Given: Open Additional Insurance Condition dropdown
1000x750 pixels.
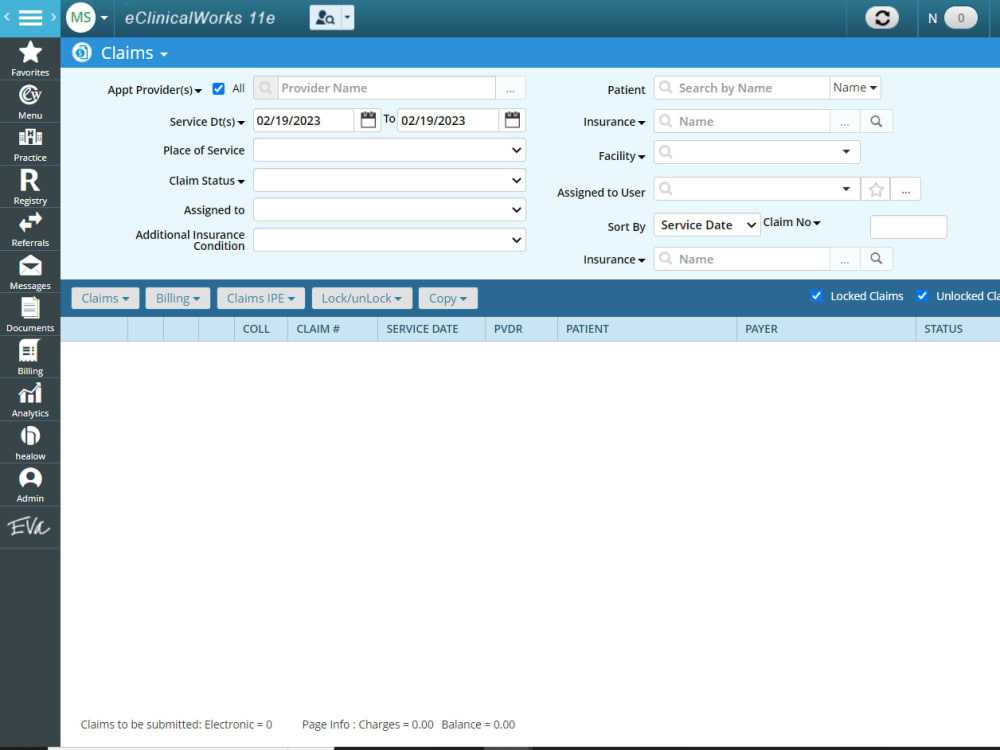Looking at the screenshot, I should [x=389, y=240].
